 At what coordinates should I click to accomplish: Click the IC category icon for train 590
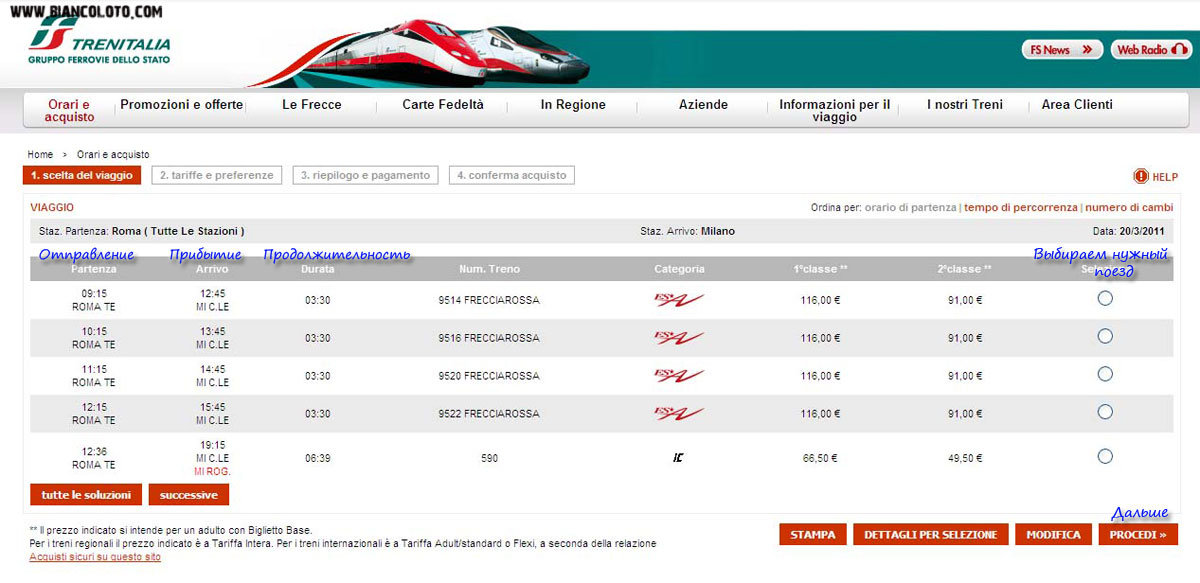679,458
